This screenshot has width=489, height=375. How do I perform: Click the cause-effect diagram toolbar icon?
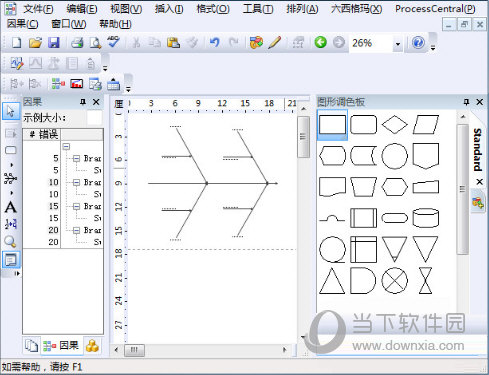tap(58, 84)
